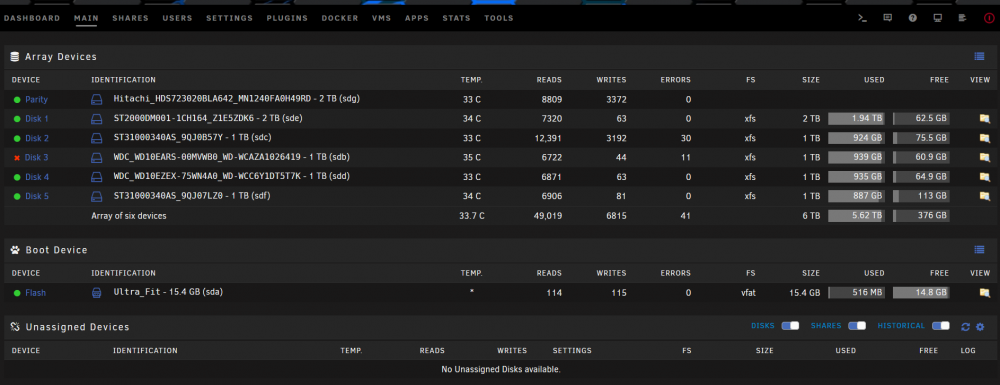Go to the Dashboard tab

point(32,18)
